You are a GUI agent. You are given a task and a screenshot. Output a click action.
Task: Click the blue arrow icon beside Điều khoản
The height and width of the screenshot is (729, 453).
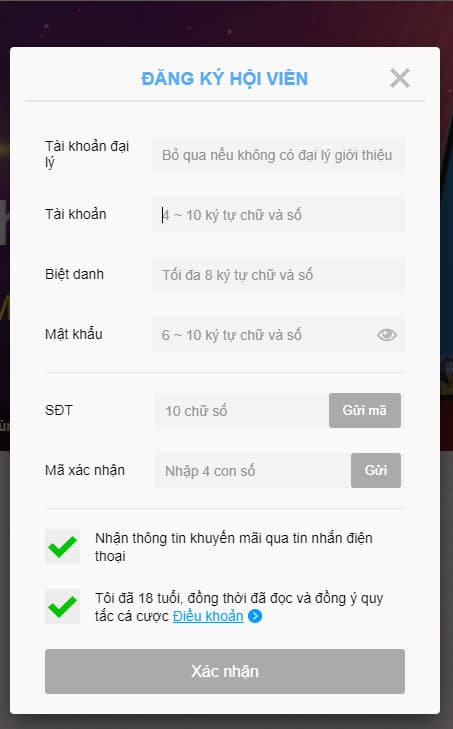255,616
